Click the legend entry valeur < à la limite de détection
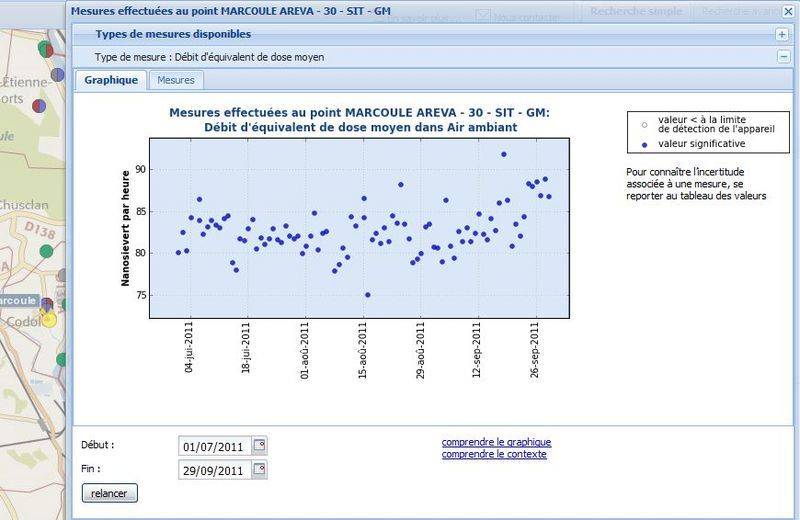 (709, 124)
